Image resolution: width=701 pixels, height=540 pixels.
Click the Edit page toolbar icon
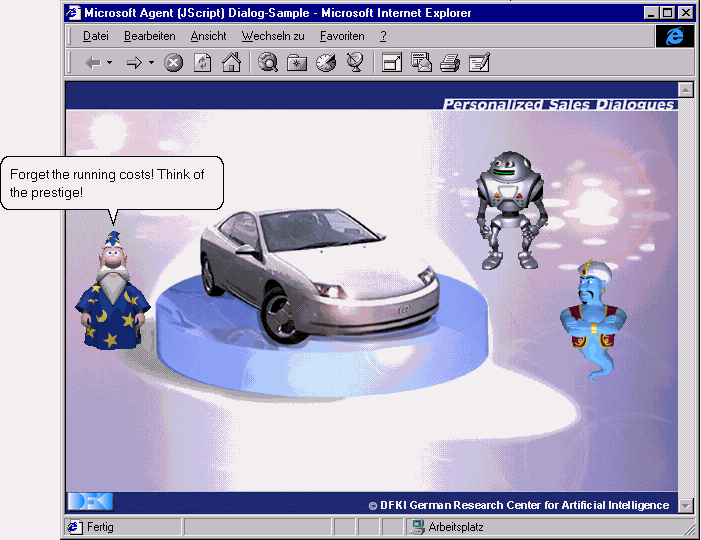(479, 62)
